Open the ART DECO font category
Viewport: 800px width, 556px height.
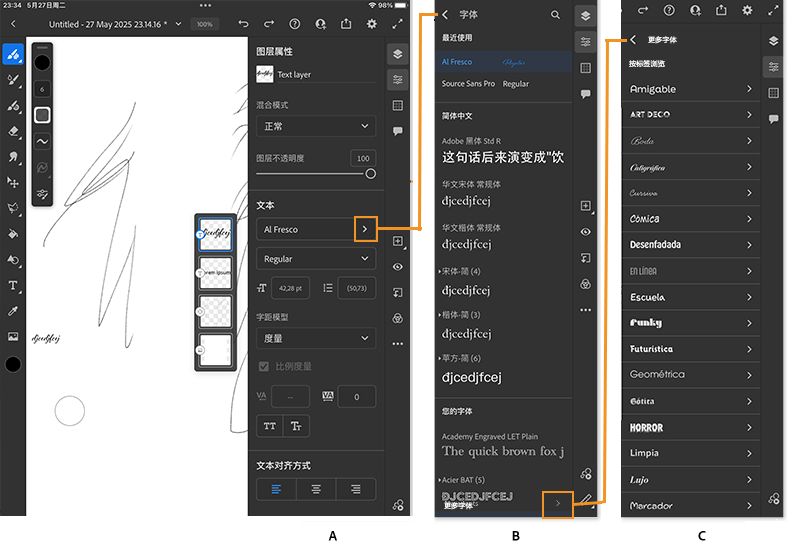(691, 115)
